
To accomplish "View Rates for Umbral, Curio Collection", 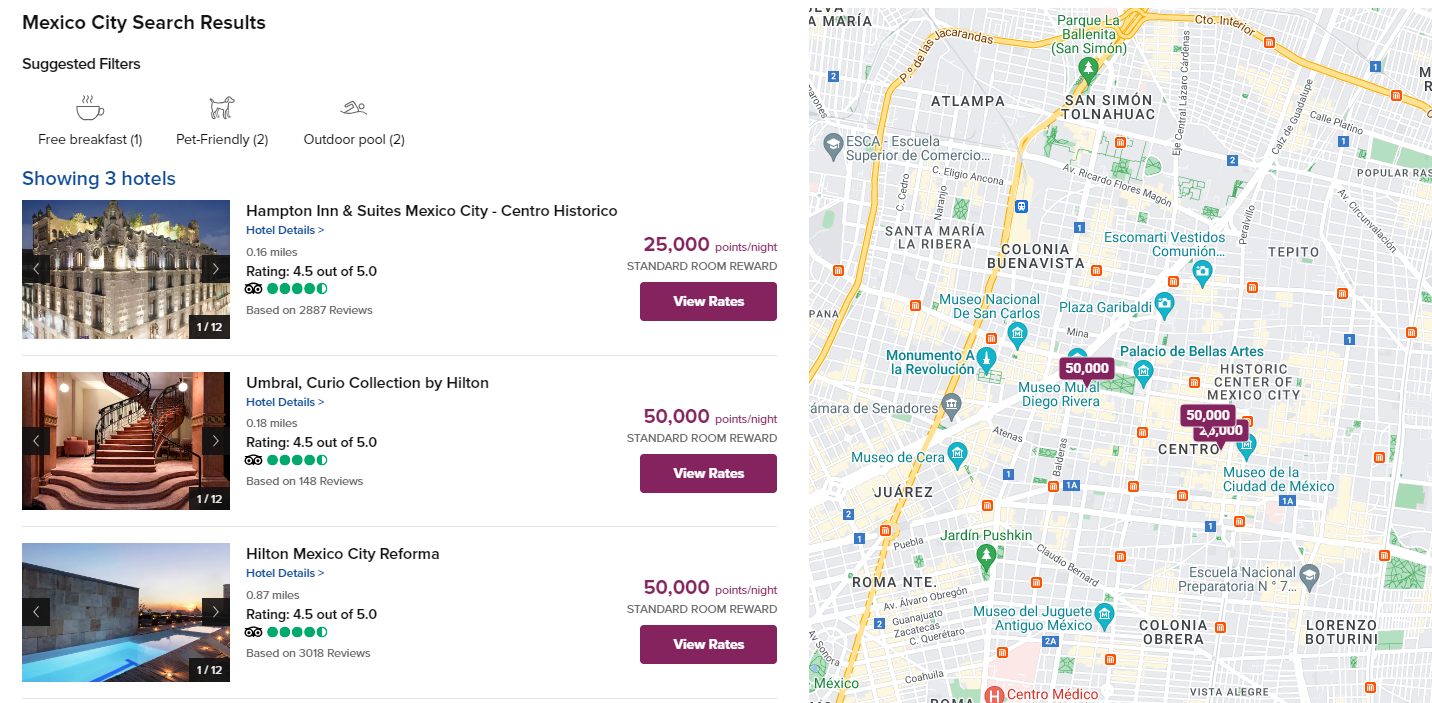I will [x=708, y=473].
